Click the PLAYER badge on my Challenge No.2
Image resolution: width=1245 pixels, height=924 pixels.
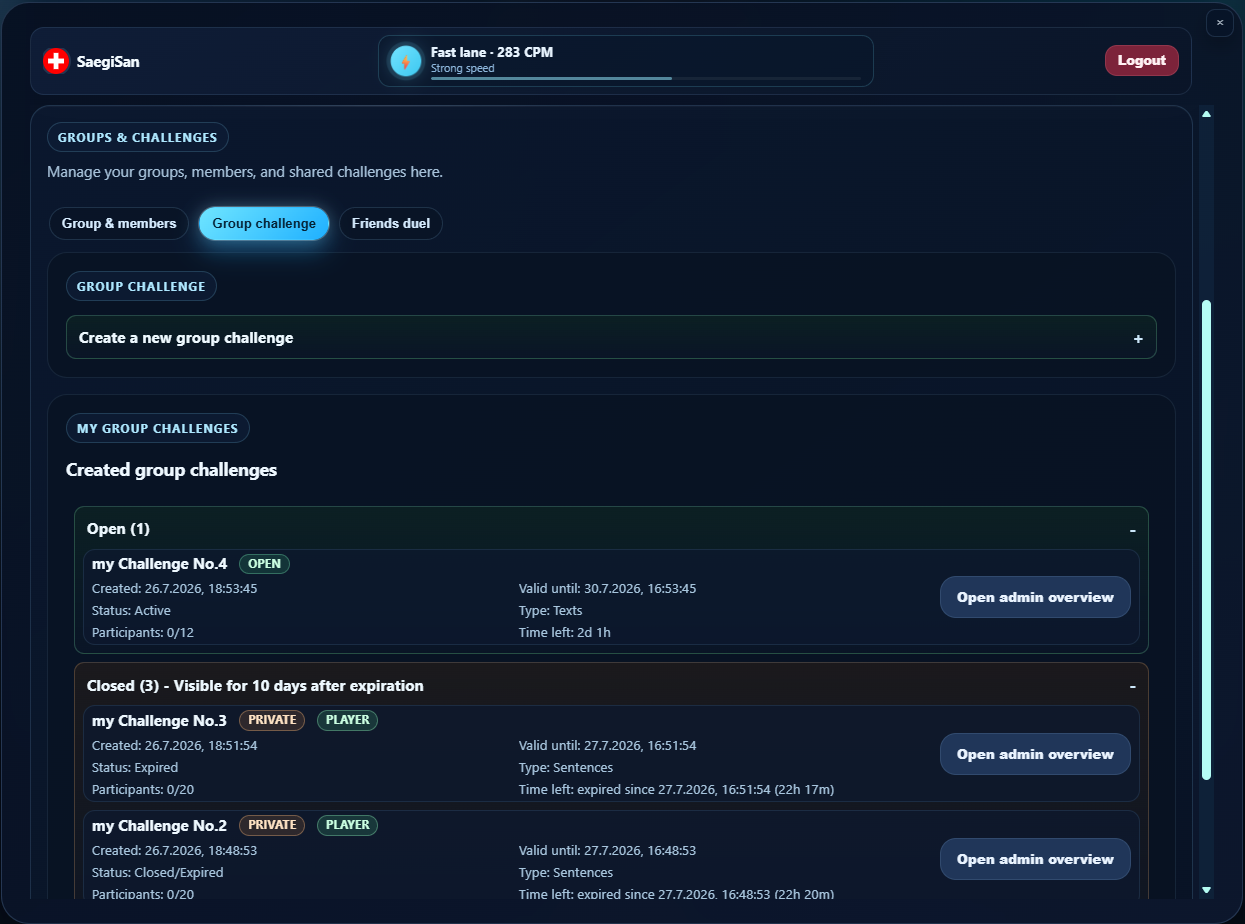[x=347, y=825]
